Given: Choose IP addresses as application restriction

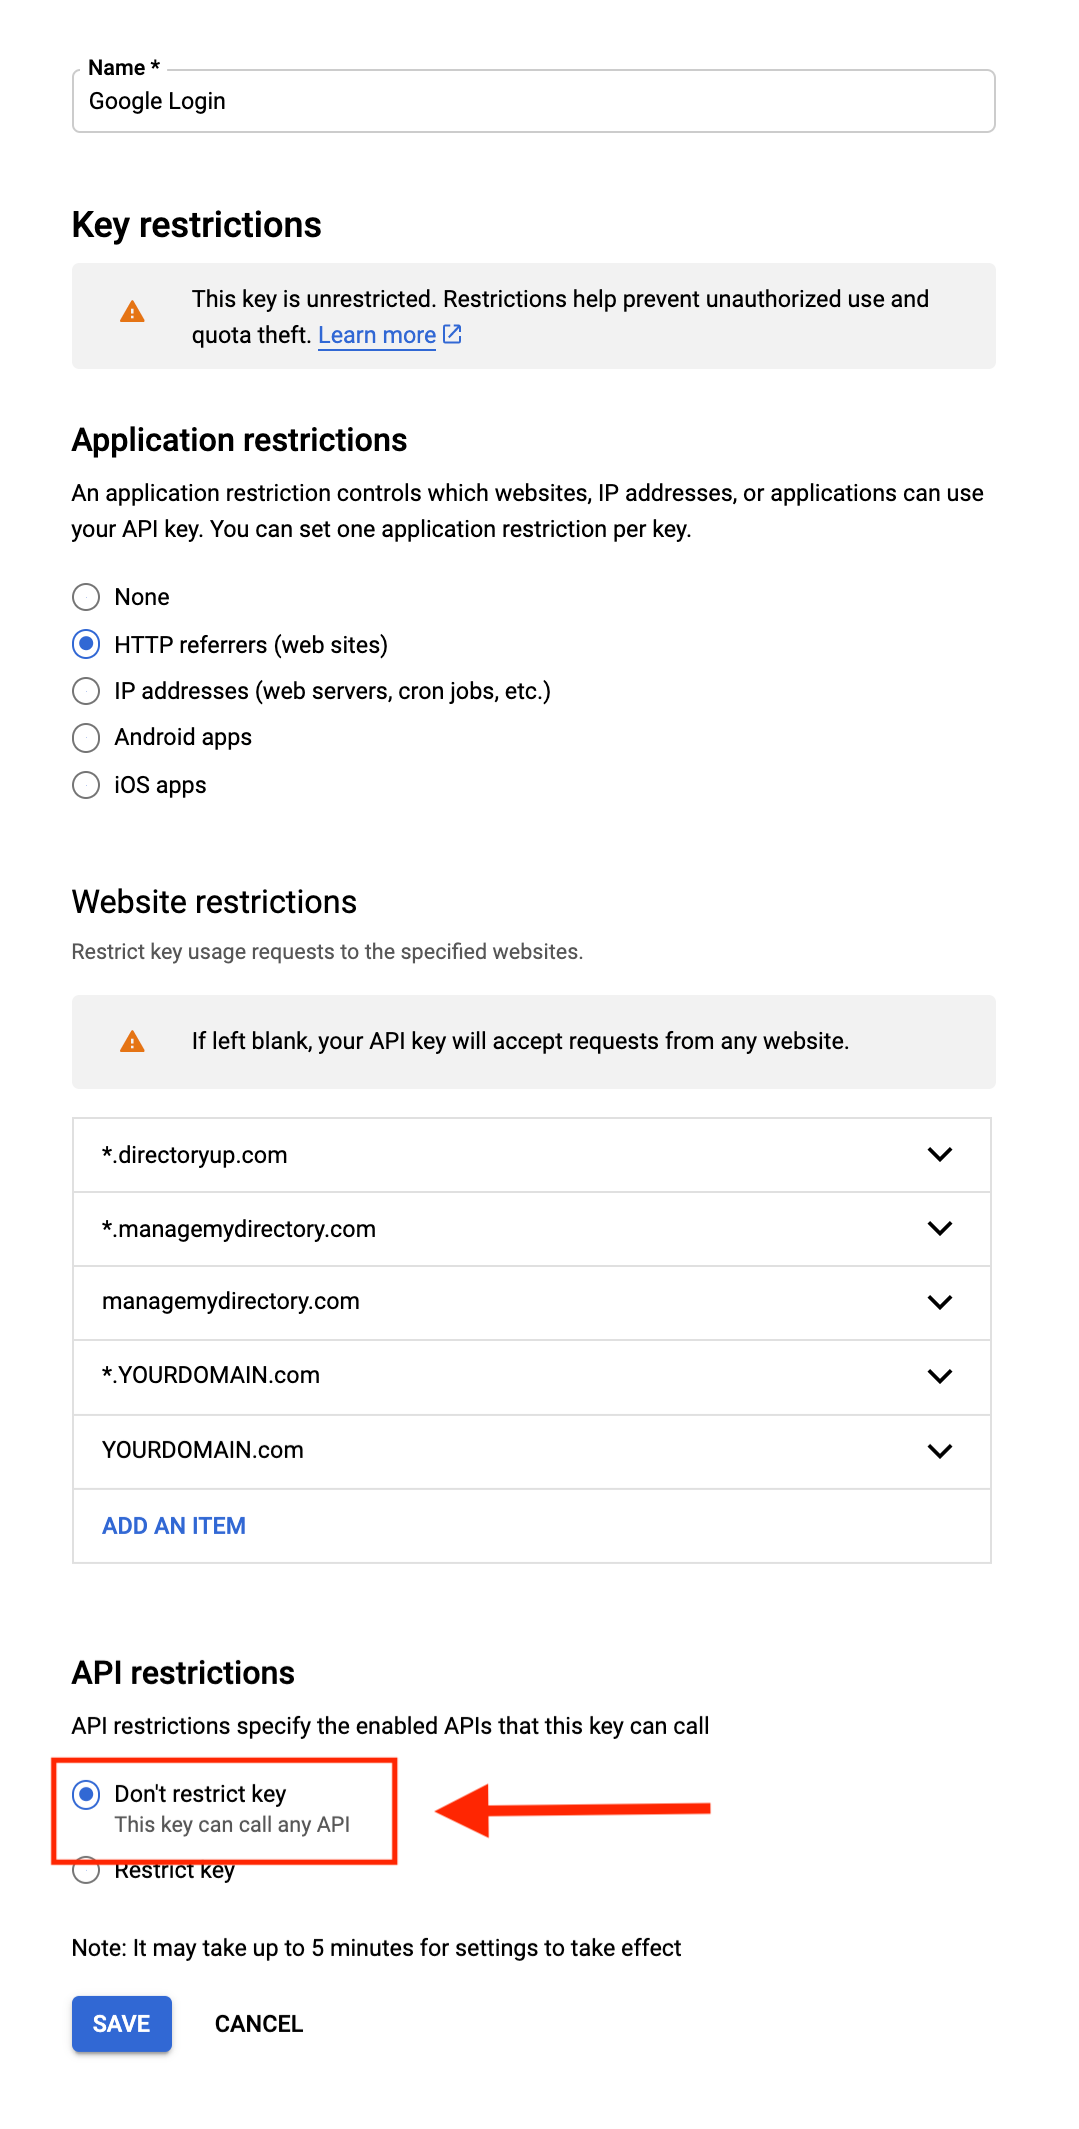Looking at the screenshot, I should coord(86,691).
